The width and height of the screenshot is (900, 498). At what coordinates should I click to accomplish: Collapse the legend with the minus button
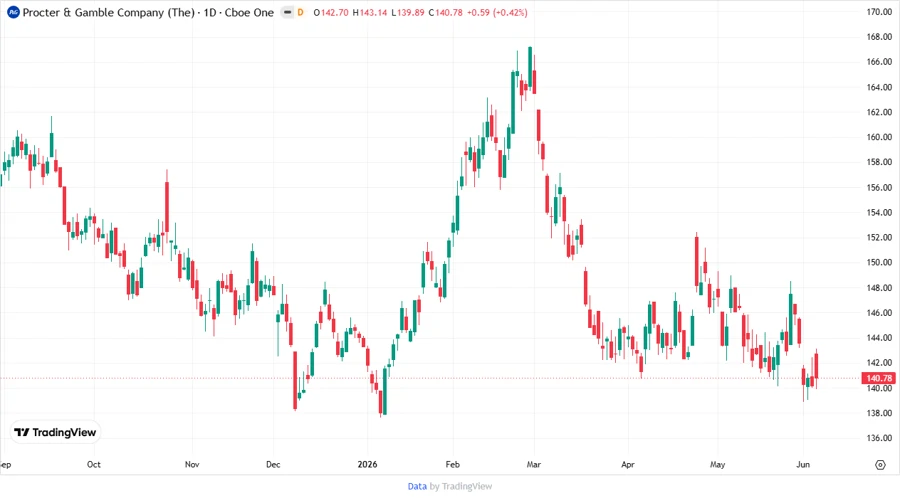point(287,13)
